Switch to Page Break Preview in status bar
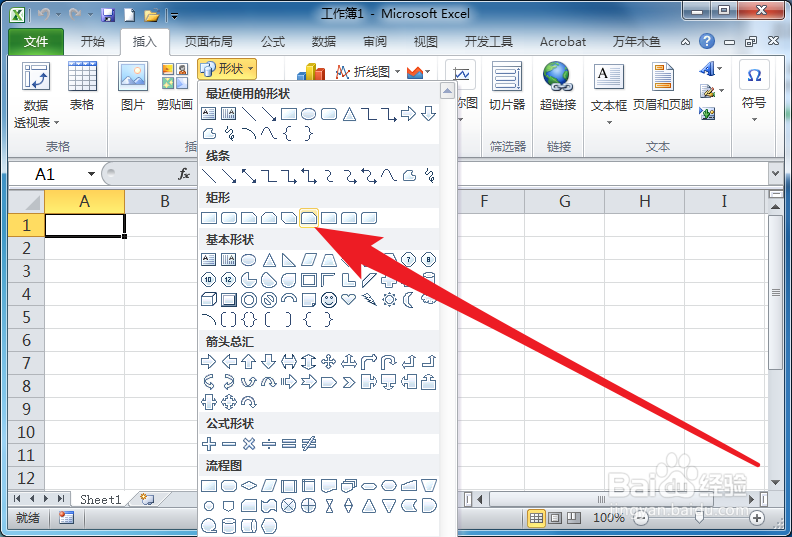 pos(573,518)
